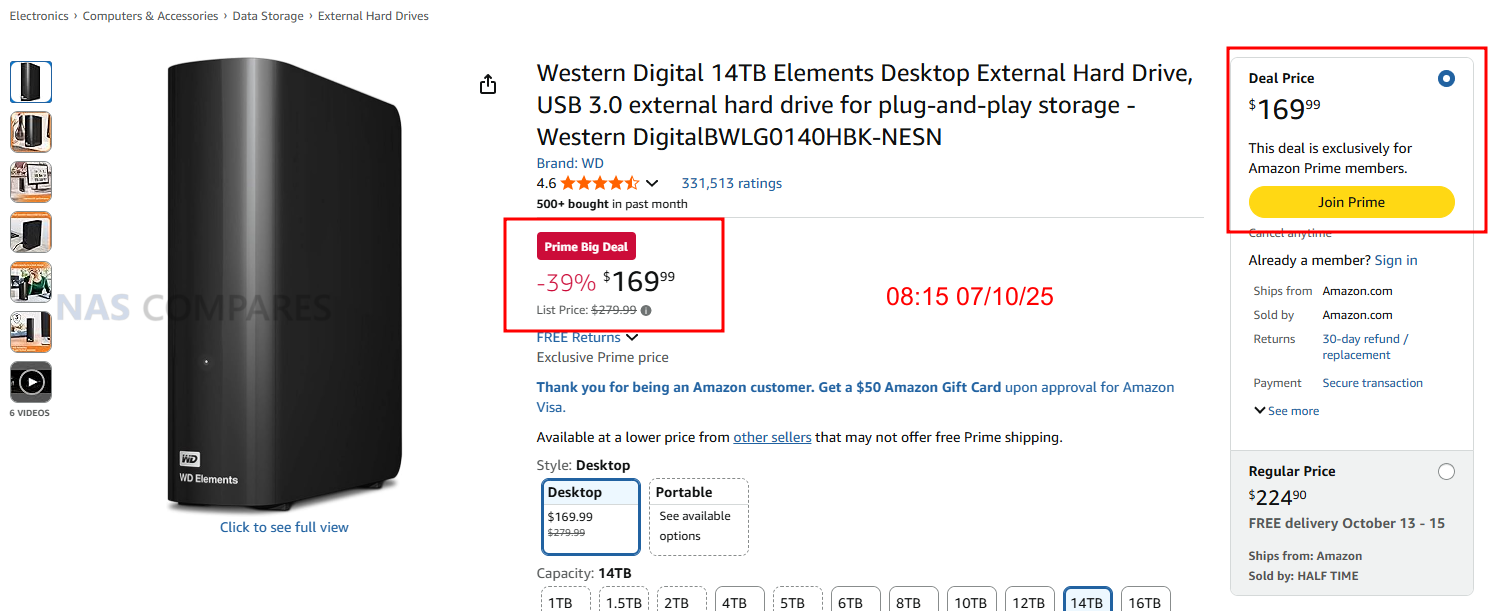Open the 331,513 ratings link
The image size is (1488, 611).
[x=731, y=183]
